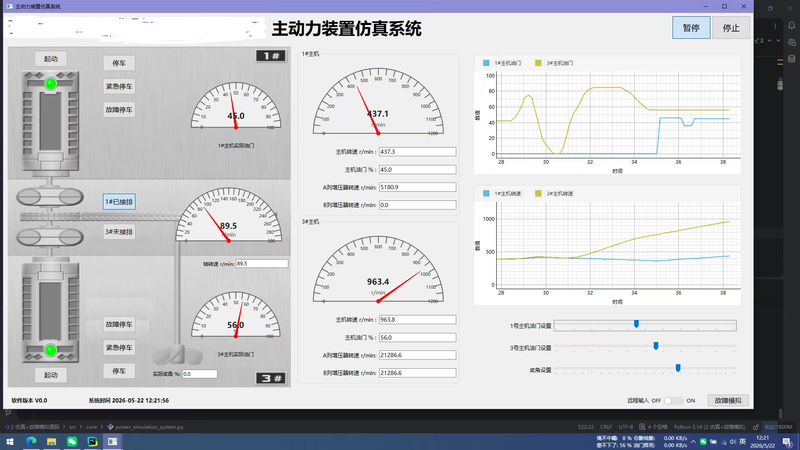Image resolution: width=800 pixels, height=450 pixels.
Task: Open File Explorer from the taskbar
Action: pyautogui.click(x=52, y=441)
